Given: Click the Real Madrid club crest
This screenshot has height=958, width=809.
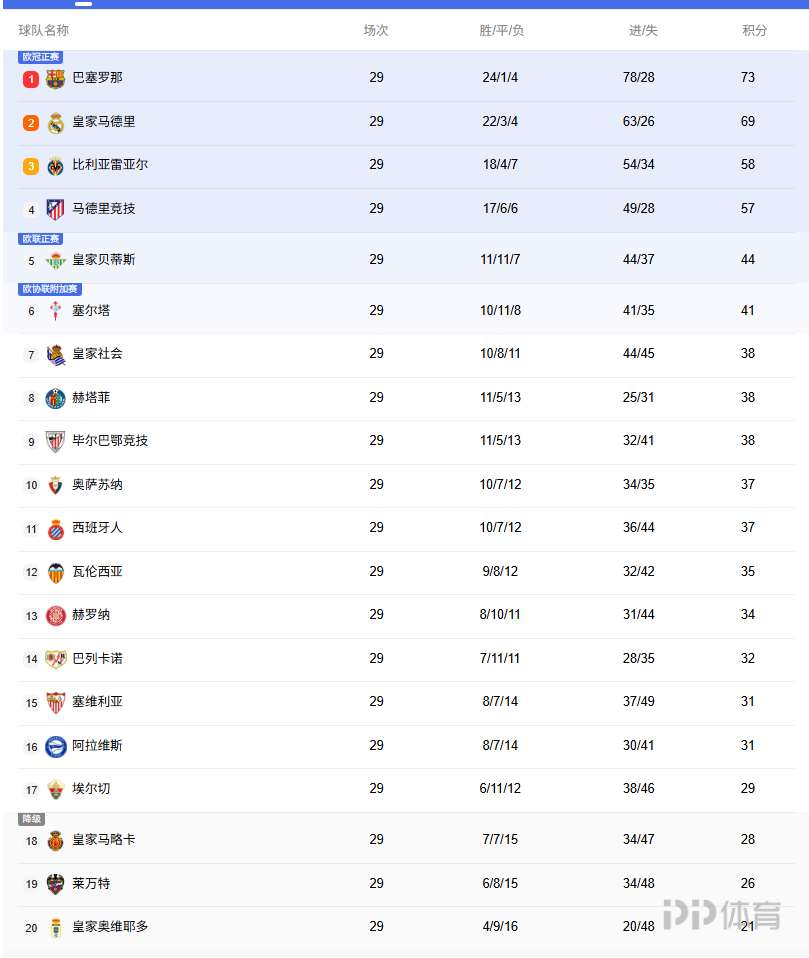Looking at the screenshot, I should click(56, 122).
